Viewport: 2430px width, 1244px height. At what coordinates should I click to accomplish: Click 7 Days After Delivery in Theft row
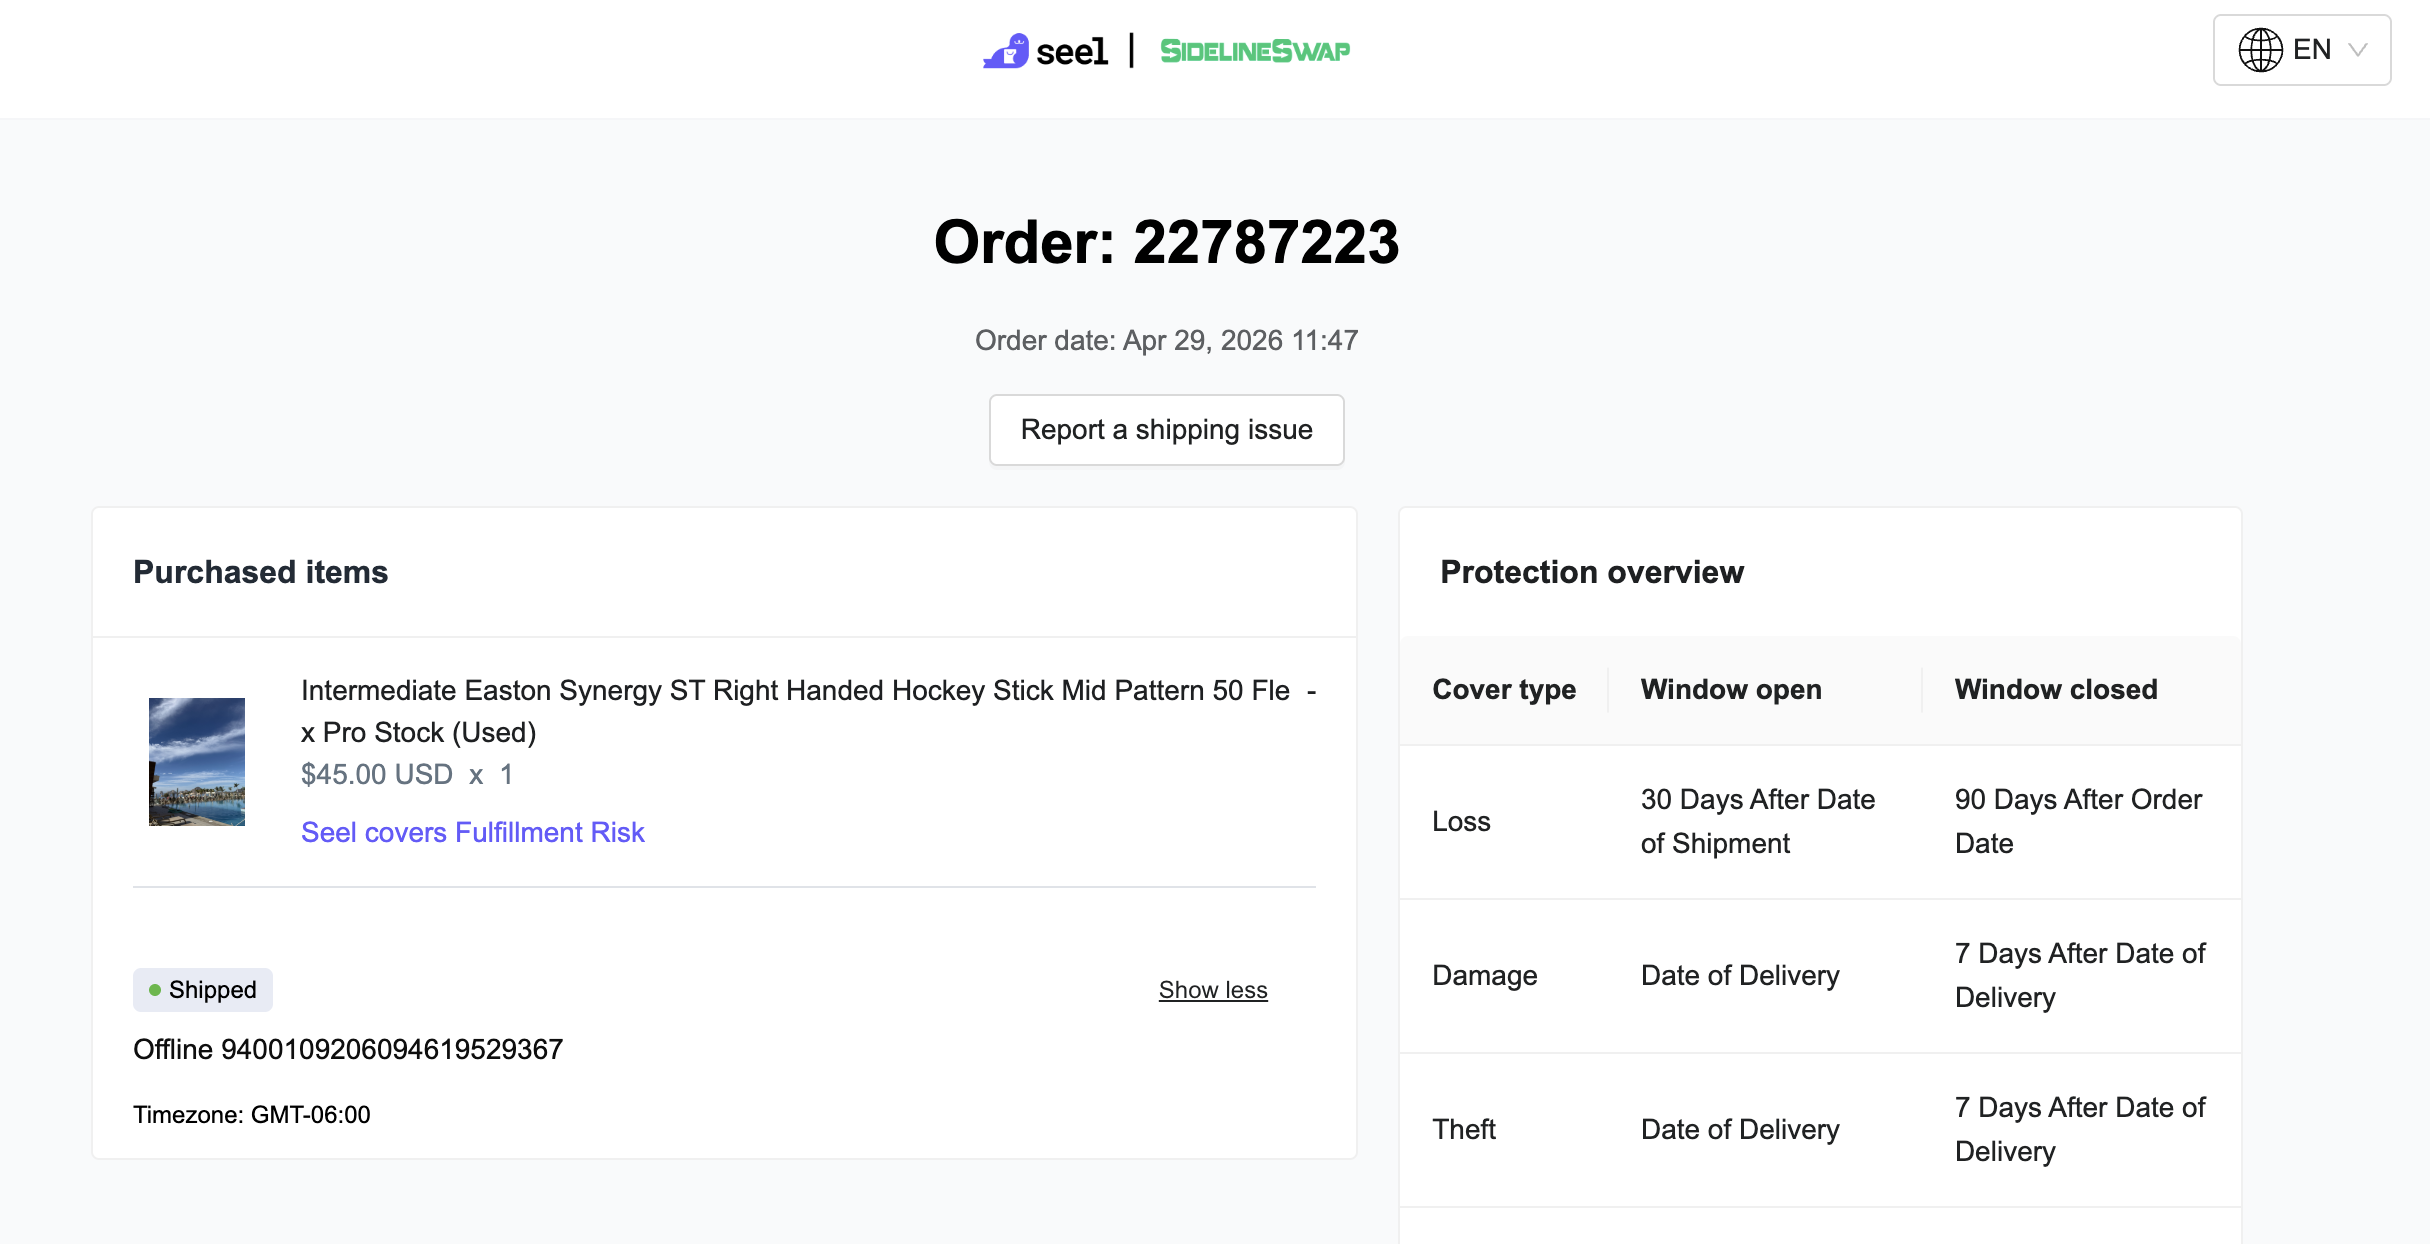tap(2080, 1130)
